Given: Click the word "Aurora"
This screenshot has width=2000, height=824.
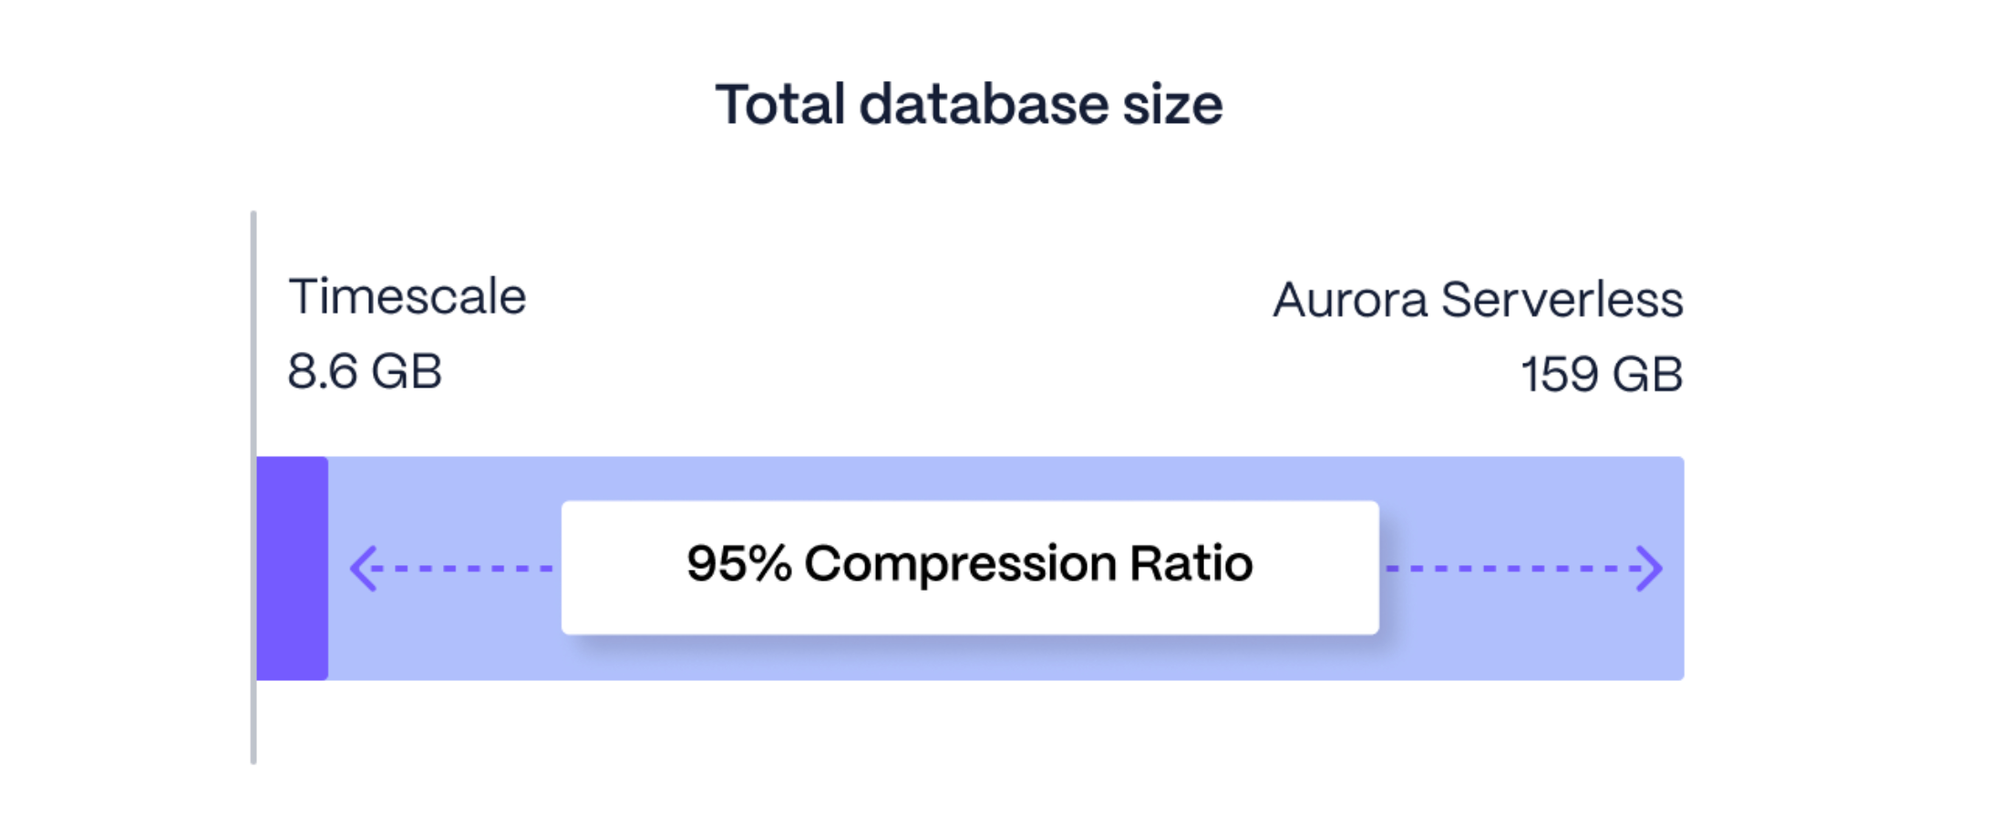Looking at the screenshot, I should coord(1350,300).
